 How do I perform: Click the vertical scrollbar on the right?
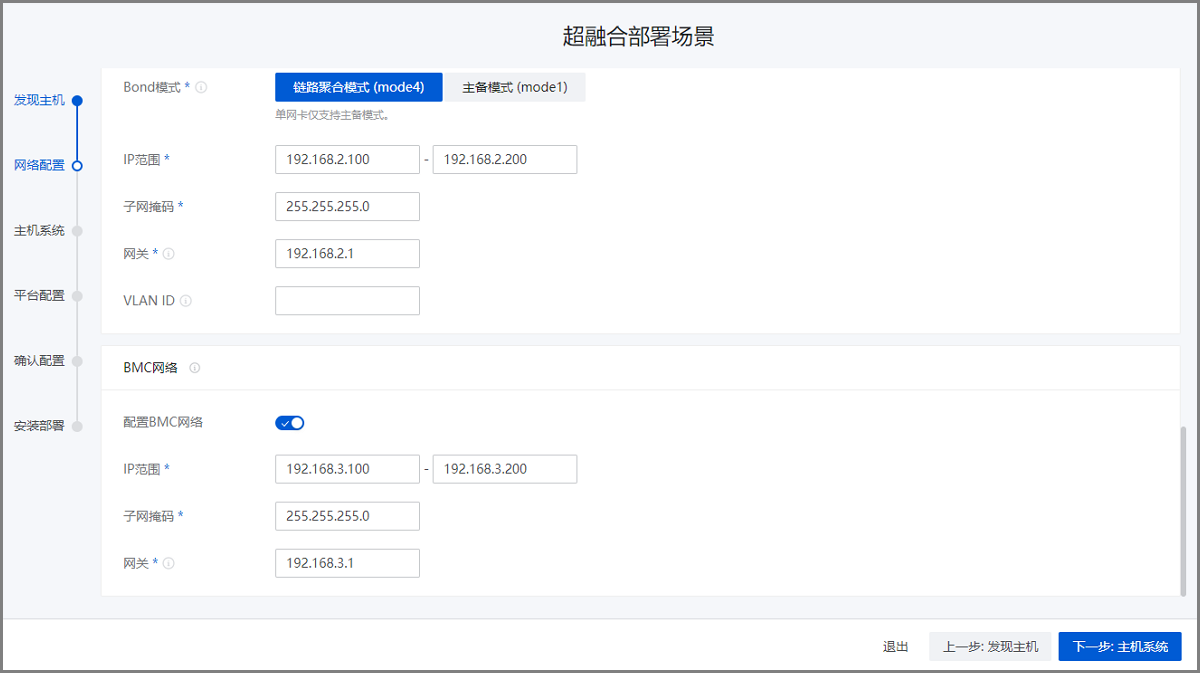click(x=1183, y=510)
